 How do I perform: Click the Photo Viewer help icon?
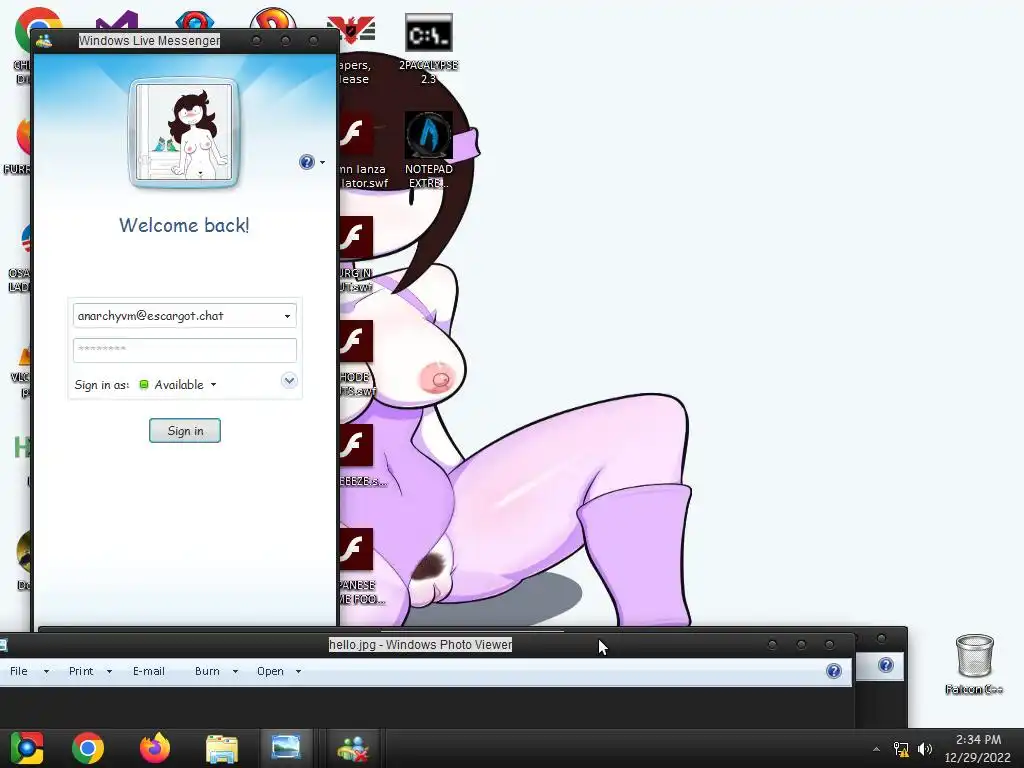click(834, 671)
